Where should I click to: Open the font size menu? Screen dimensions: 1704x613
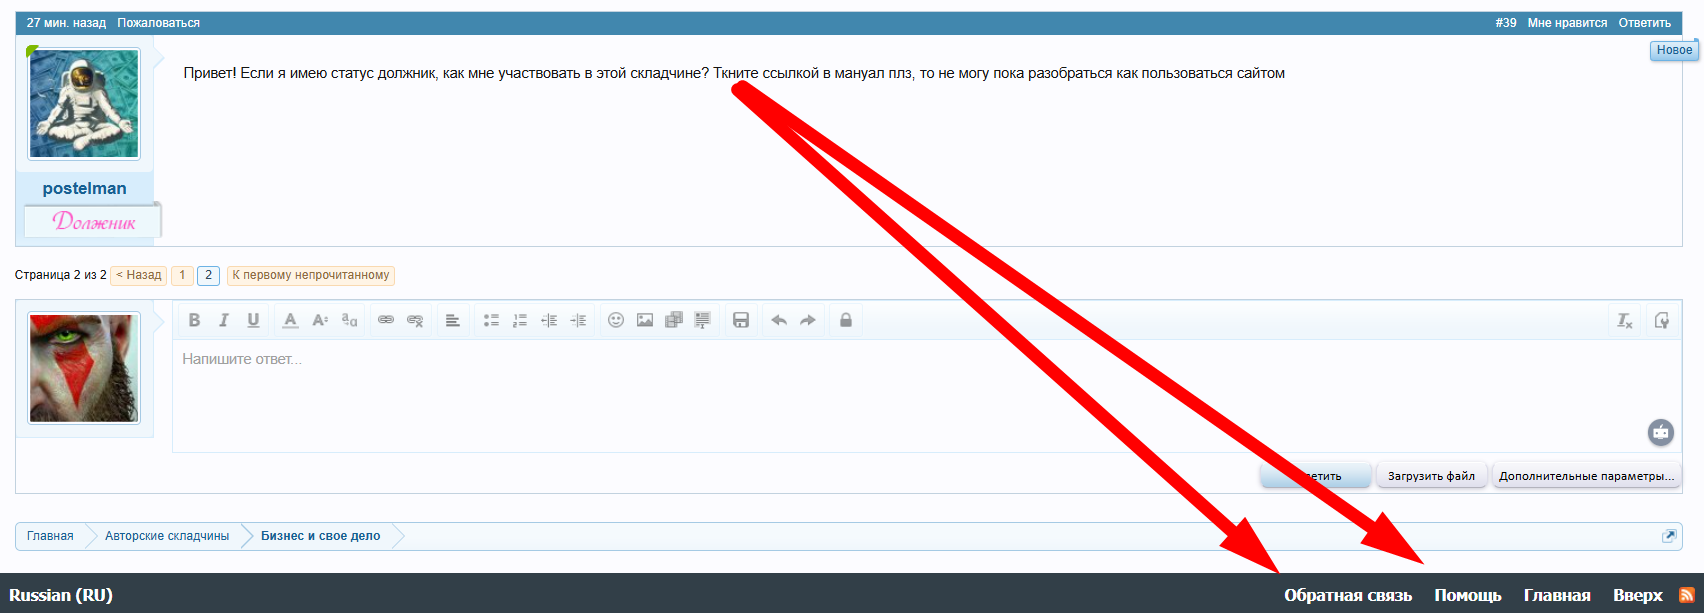[x=320, y=320]
